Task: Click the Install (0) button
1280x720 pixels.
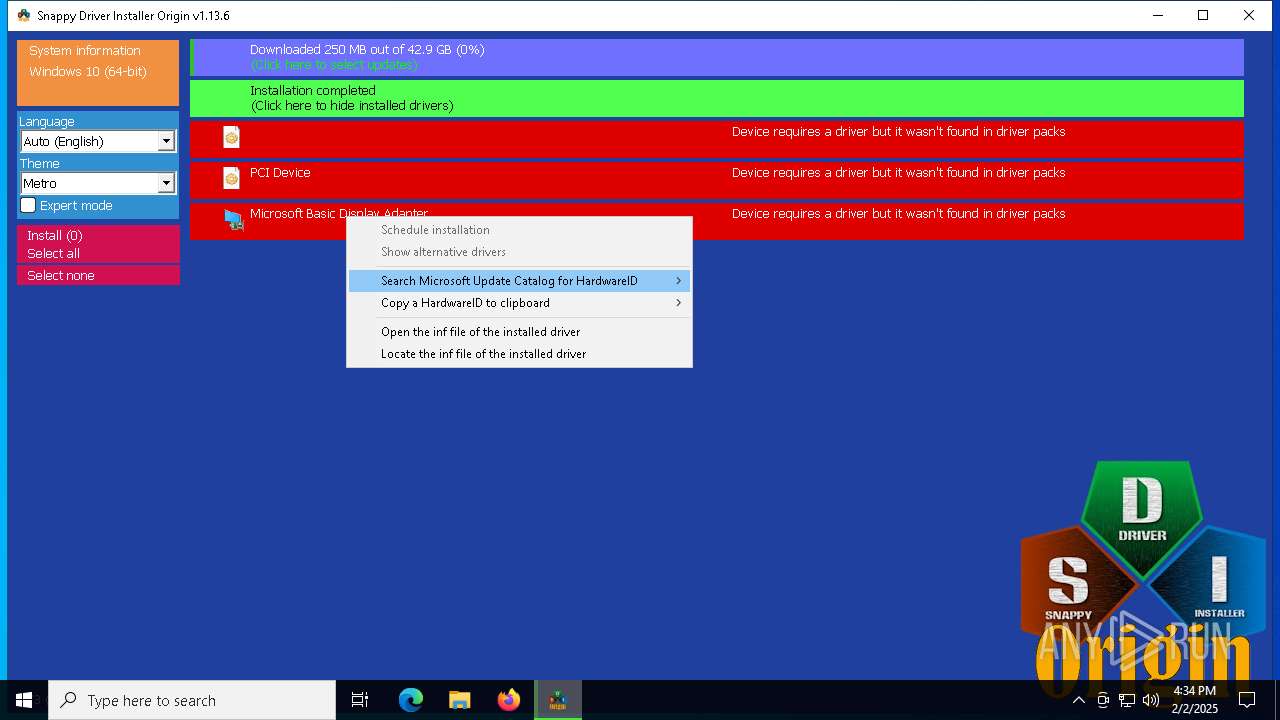Action: coord(98,235)
